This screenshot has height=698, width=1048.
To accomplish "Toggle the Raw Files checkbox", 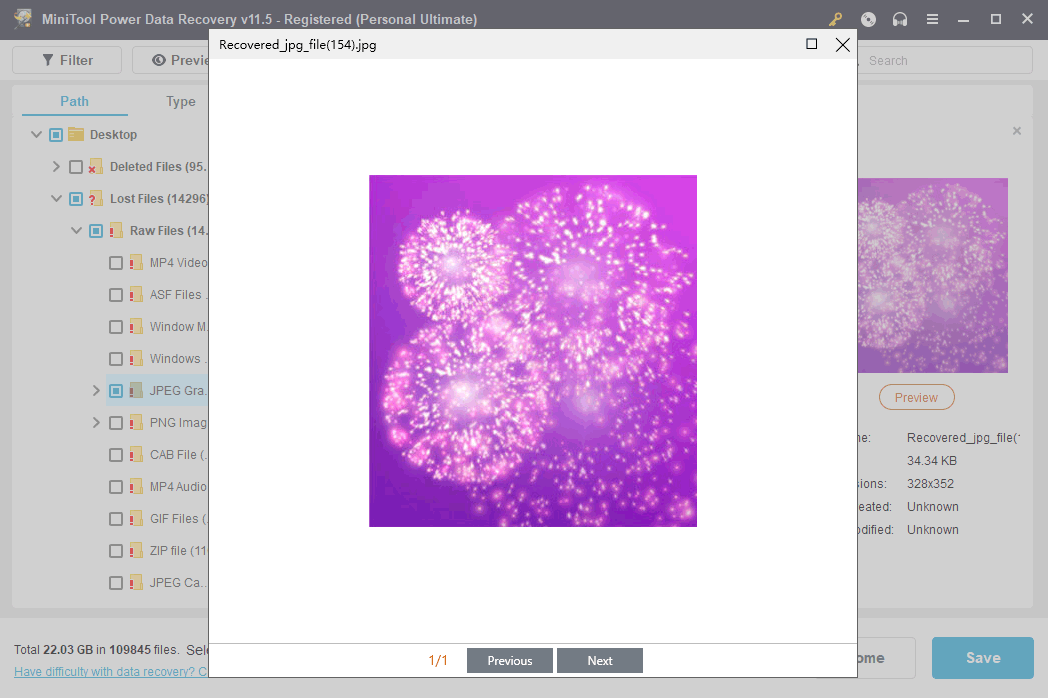I will click(x=96, y=231).
